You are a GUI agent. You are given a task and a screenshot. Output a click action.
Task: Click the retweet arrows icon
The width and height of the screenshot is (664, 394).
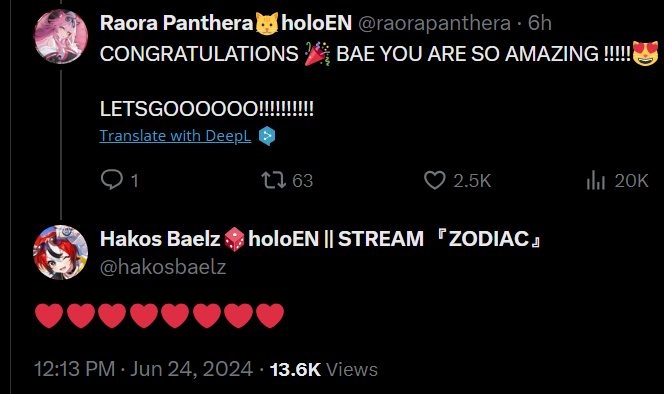[x=274, y=180]
